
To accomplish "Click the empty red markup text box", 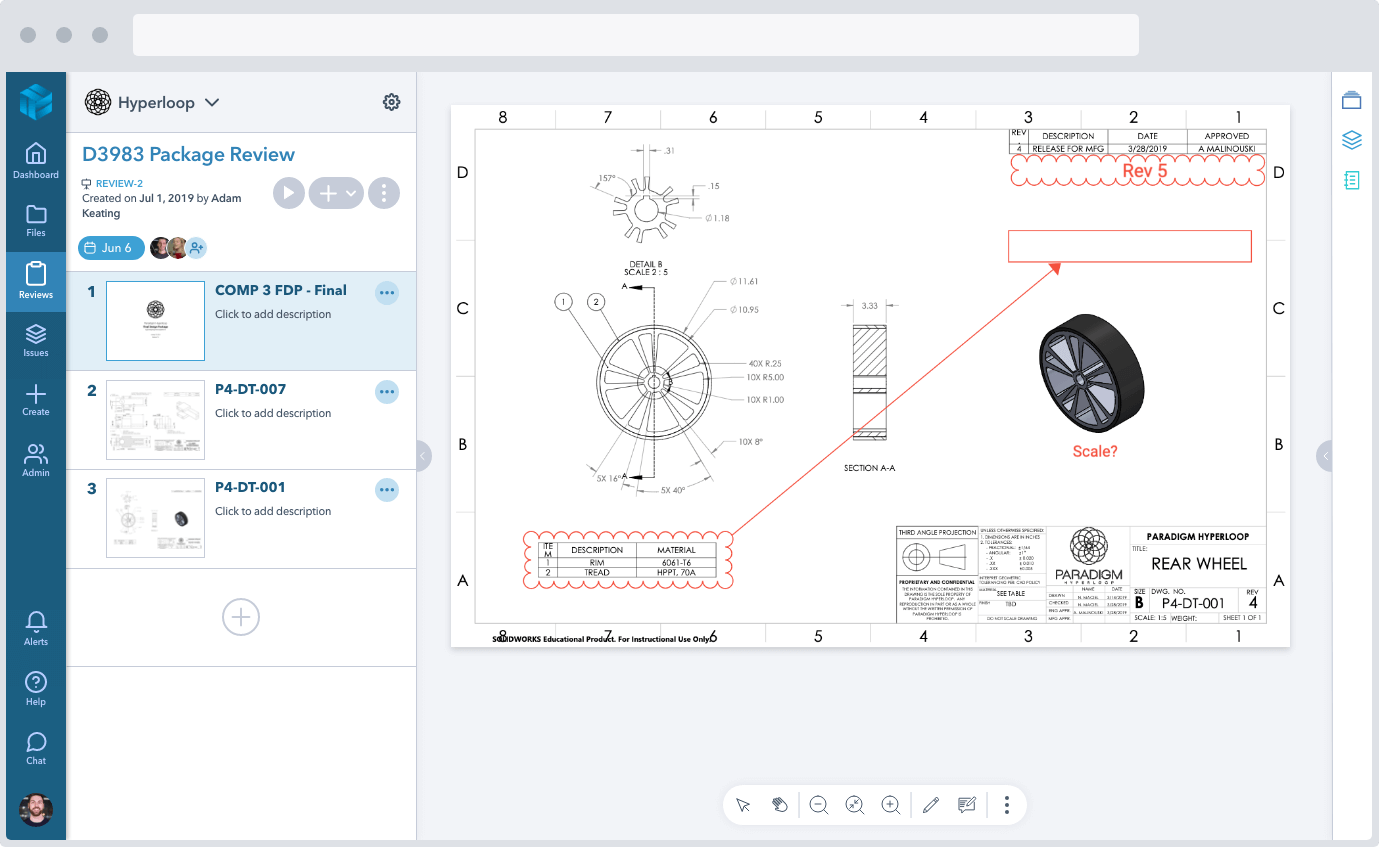I will click(x=1129, y=246).
